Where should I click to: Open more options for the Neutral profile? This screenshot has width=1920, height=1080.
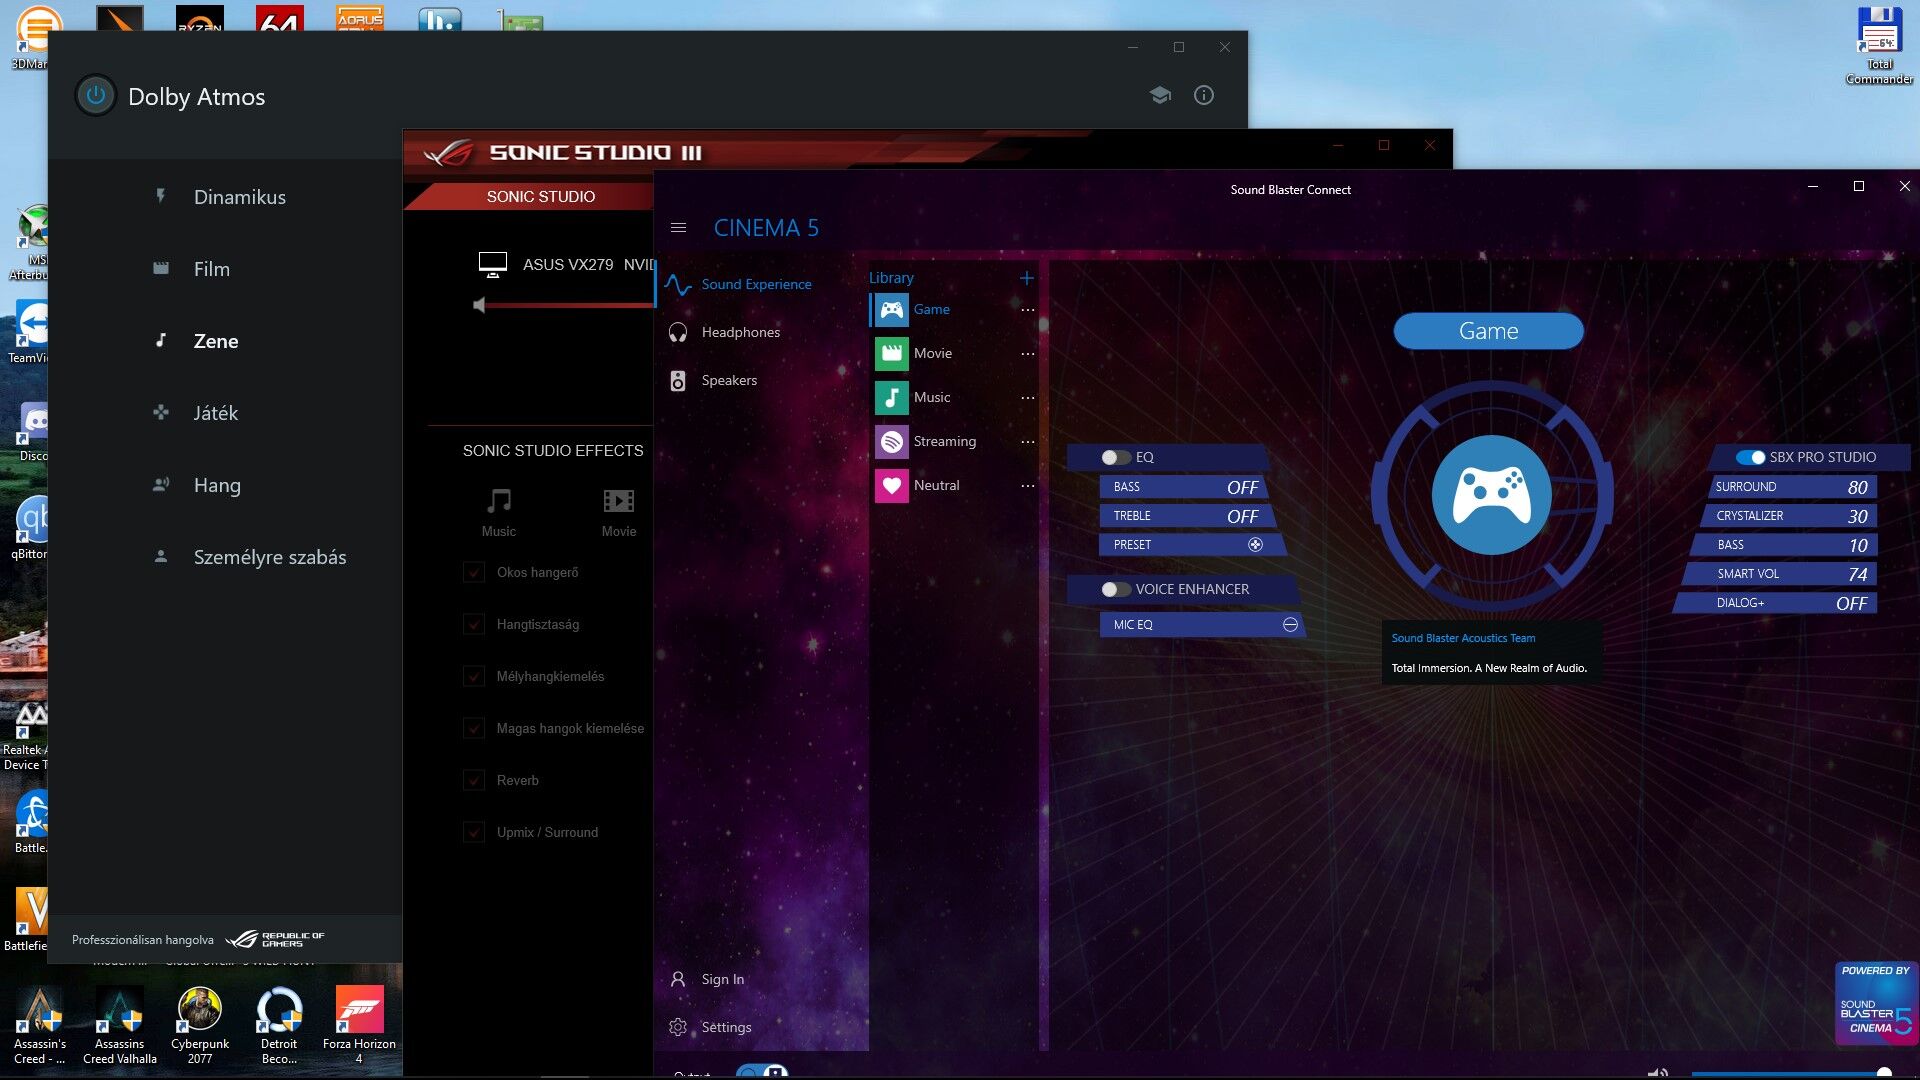click(x=1027, y=486)
